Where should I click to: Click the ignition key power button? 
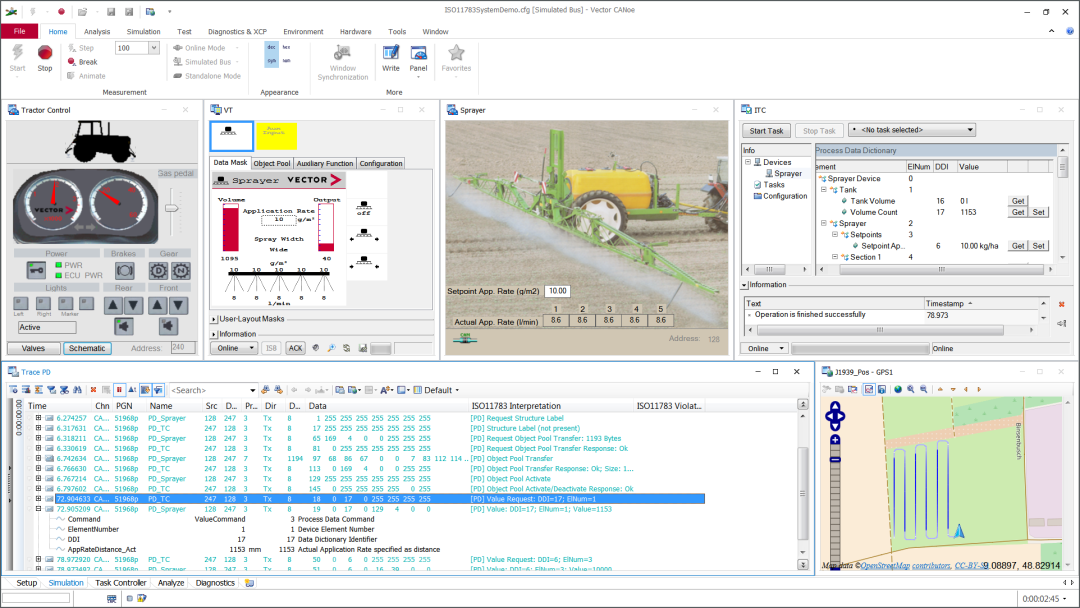36,271
